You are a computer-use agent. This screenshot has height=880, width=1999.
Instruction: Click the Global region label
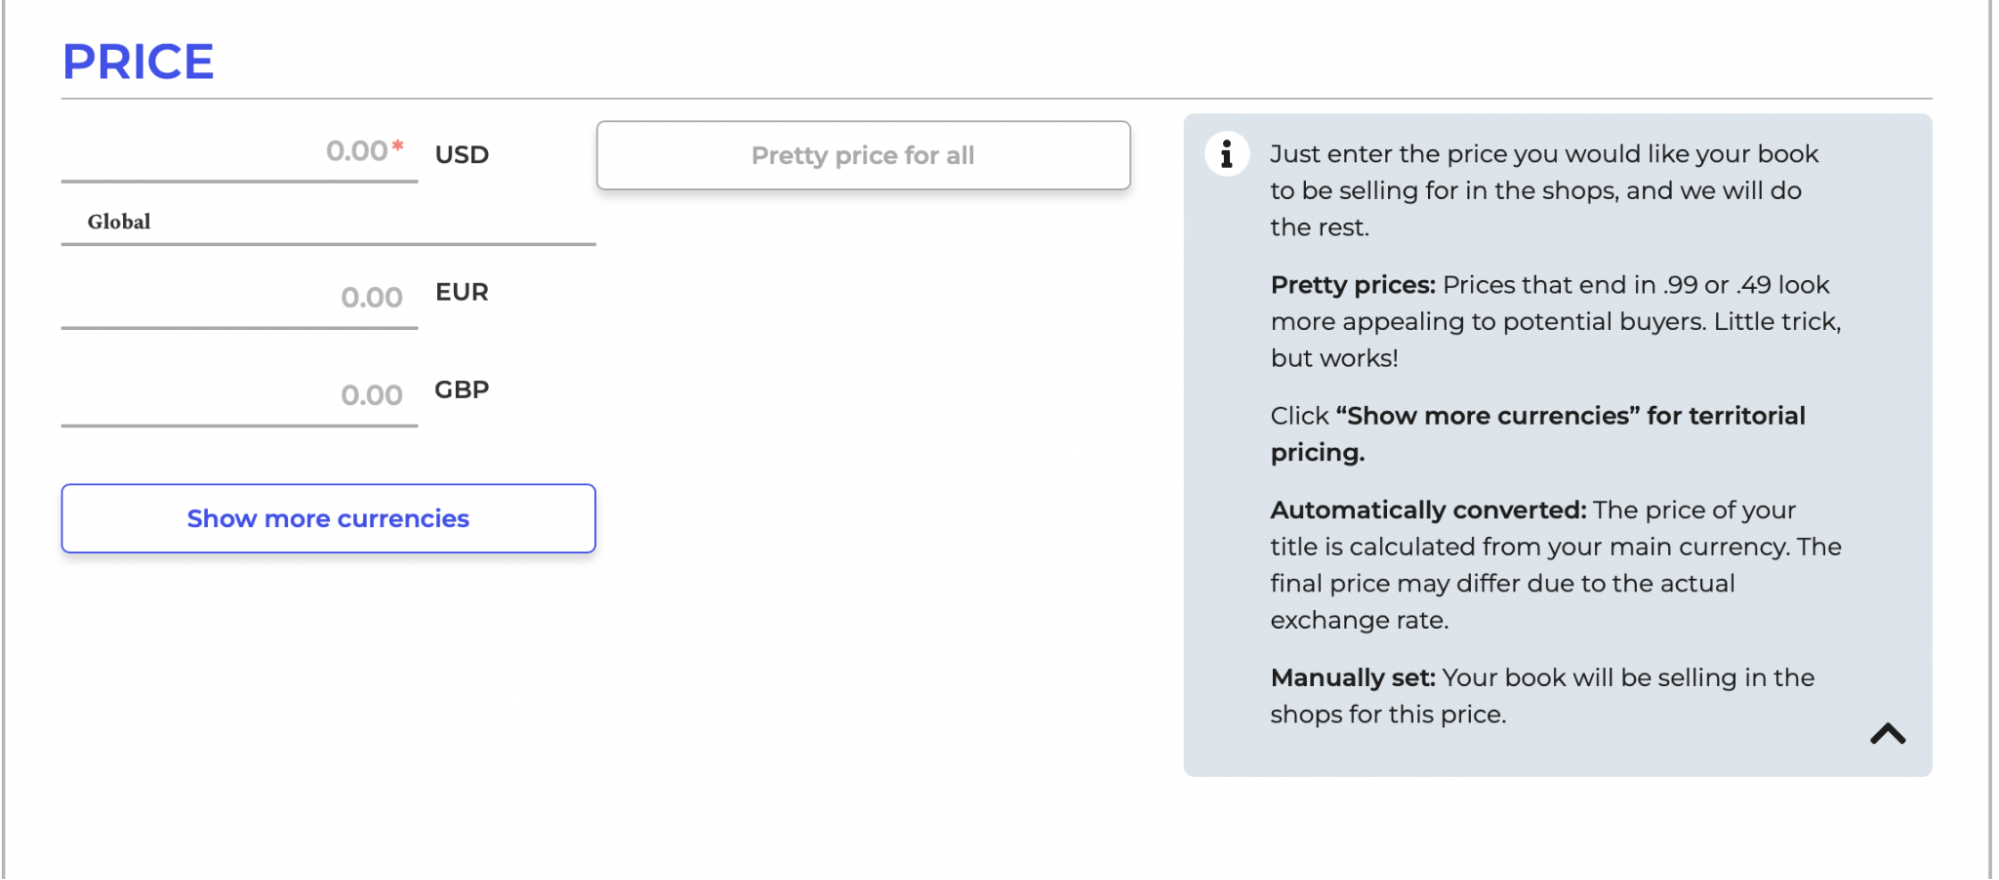pos(117,221)
